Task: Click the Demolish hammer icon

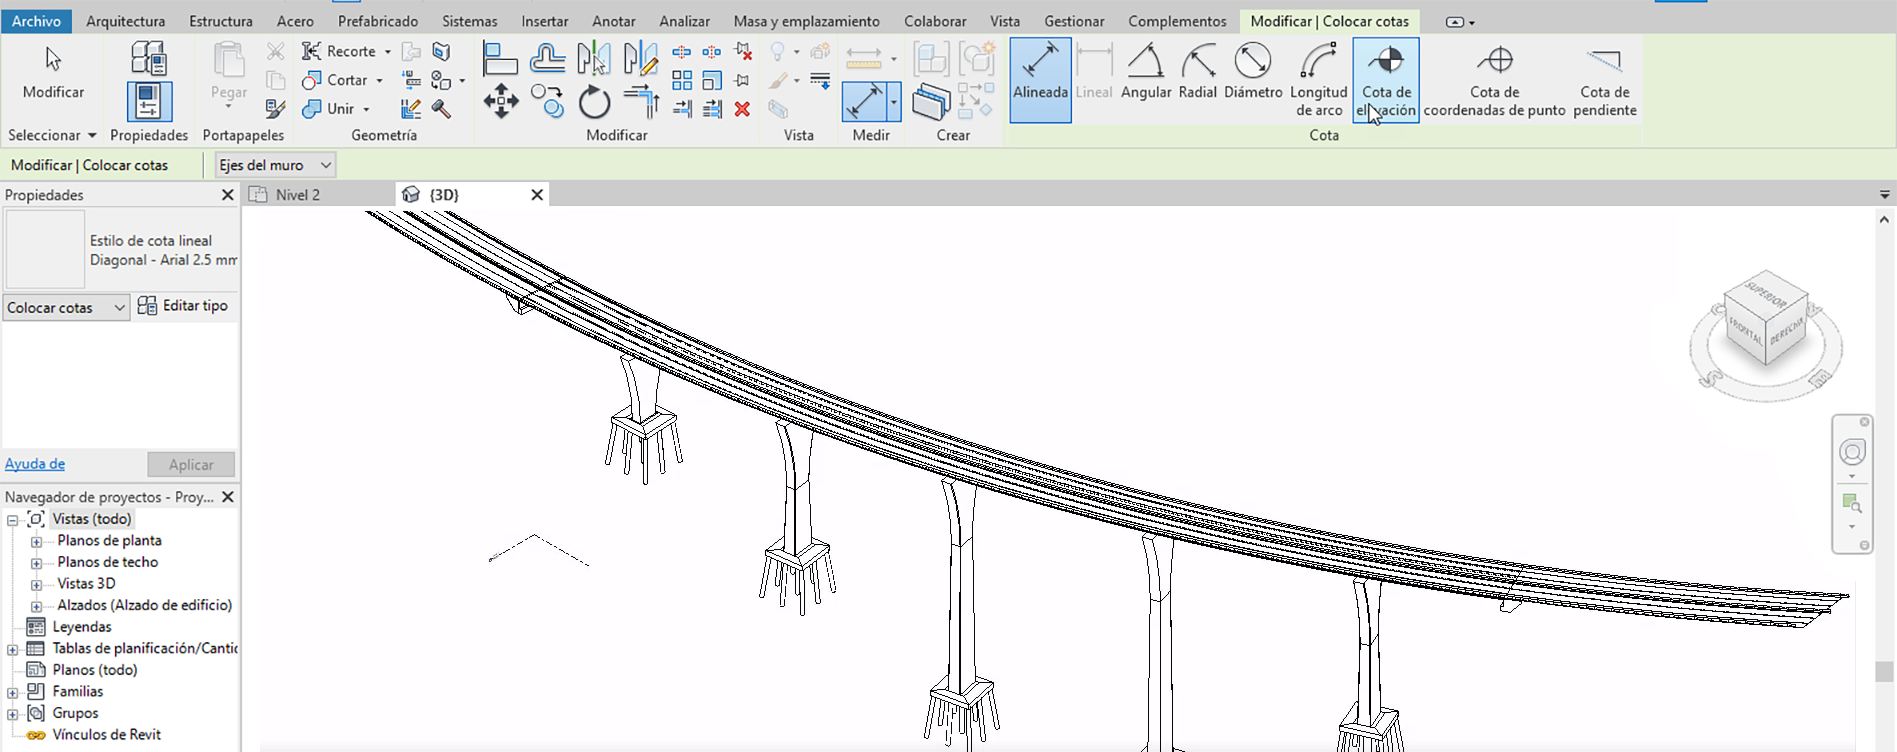Action: [x=441, y=109]
